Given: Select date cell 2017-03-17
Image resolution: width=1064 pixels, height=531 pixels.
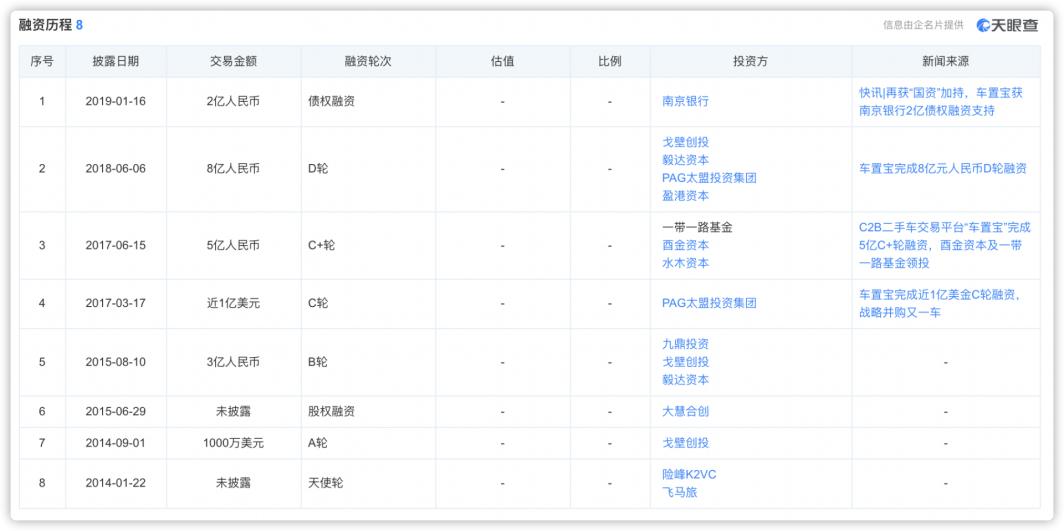Looking at the screenshot, I should point(115,303).
